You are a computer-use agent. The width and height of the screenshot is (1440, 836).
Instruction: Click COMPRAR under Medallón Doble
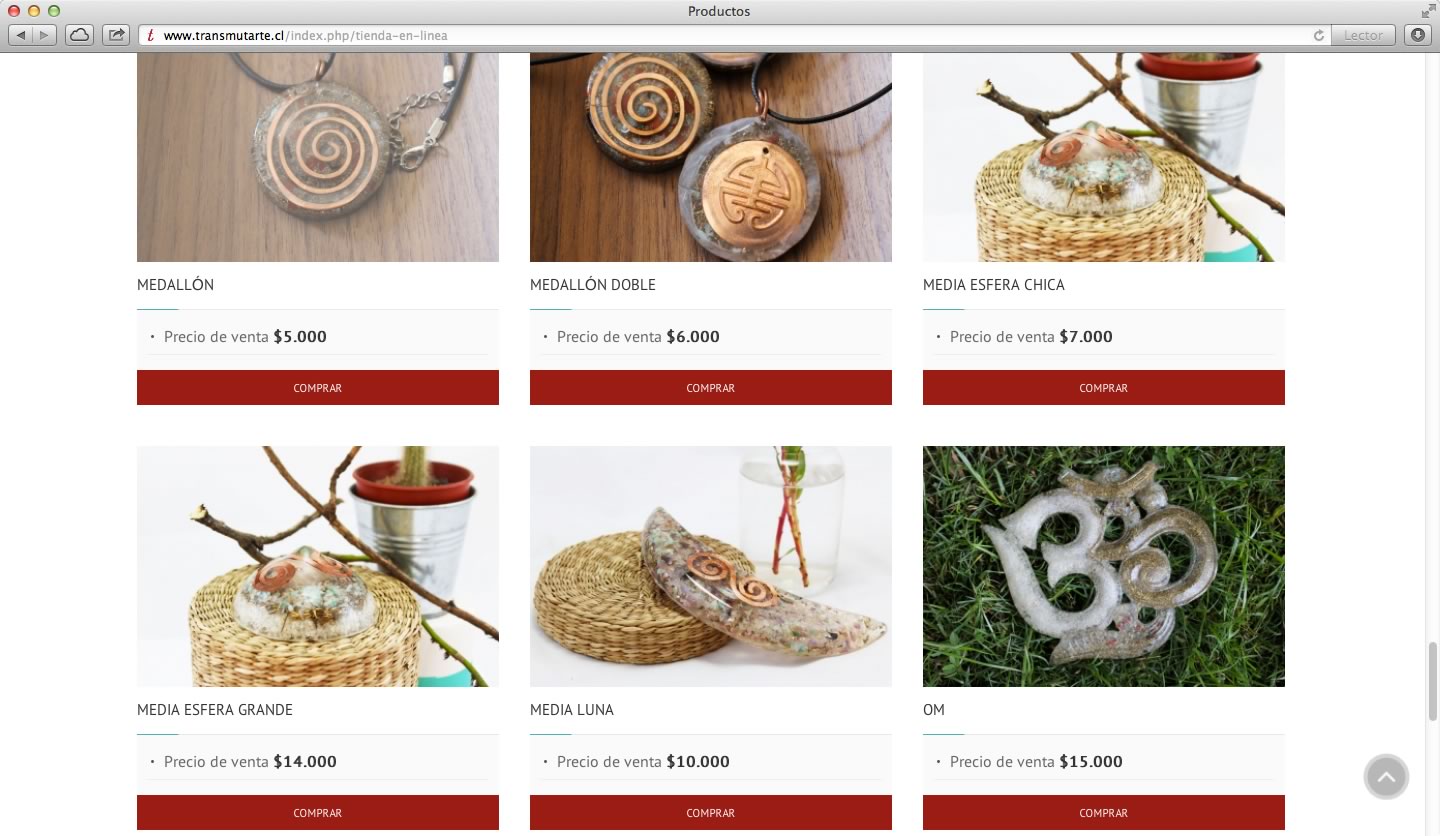tap(711, 388)
